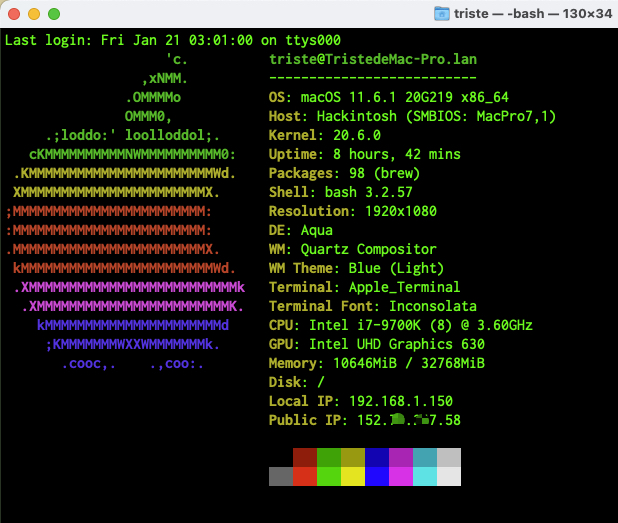This screenshot has height=523, width=618.
Task: Click the 'Disk: /' line
Action: (x=296, y=382)
